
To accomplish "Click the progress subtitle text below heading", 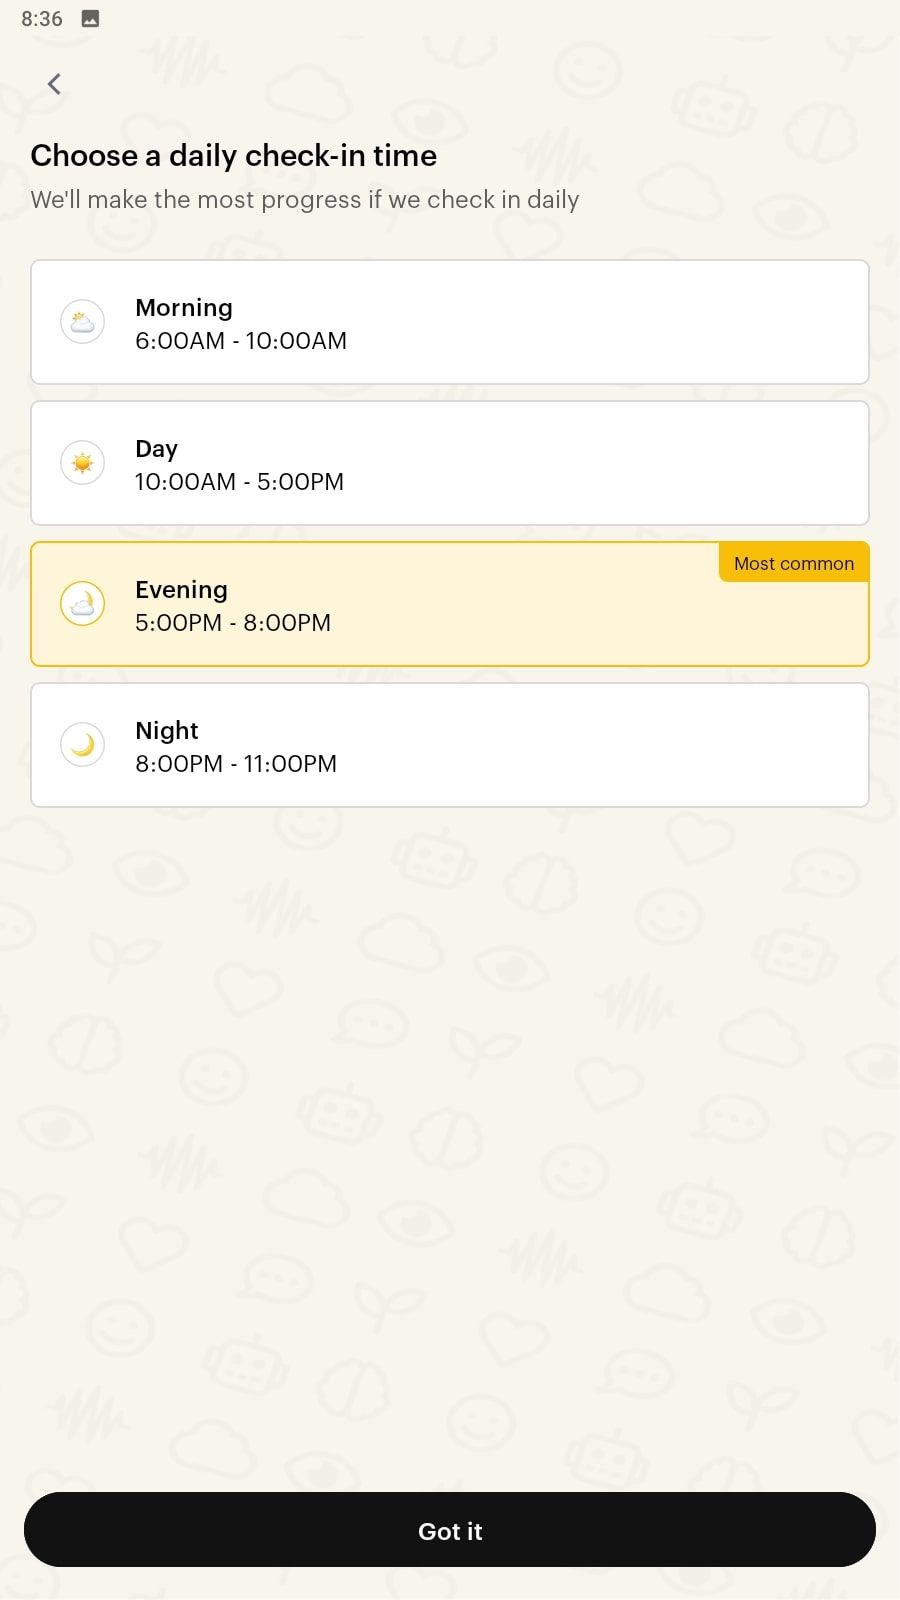I will click(305, 200).
